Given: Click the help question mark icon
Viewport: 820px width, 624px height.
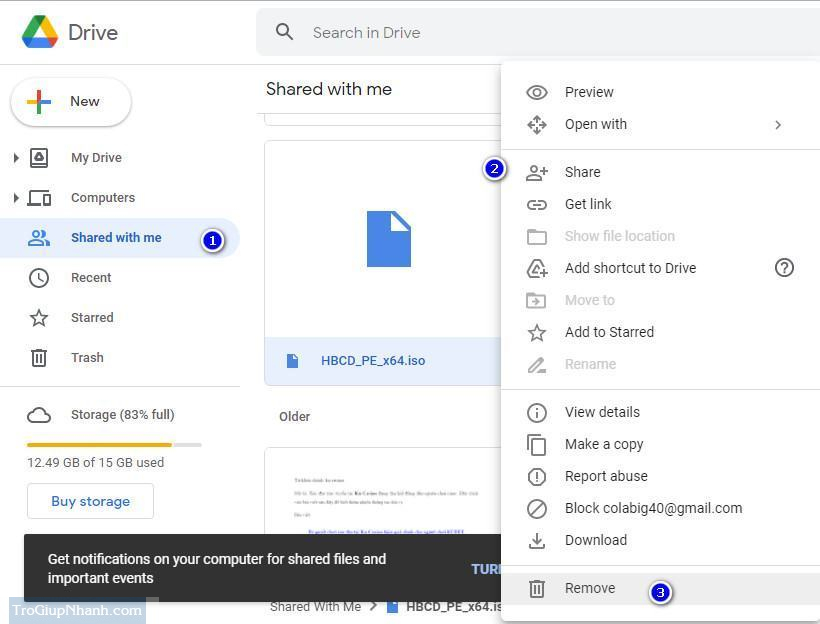Looking at the screenshot, I should pyautogui.click(x=784, y=267).
